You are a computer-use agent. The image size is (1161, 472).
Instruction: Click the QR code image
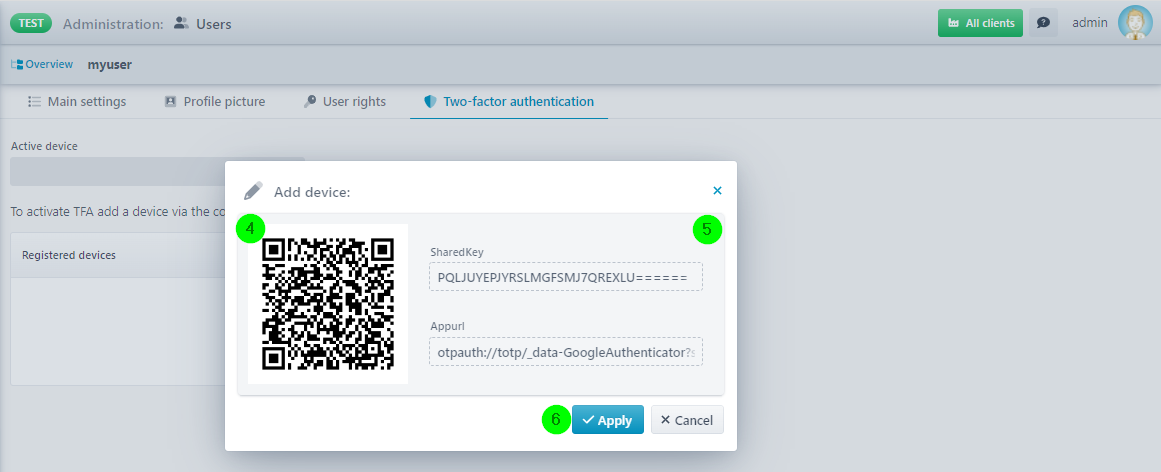click(x=328, y=304)
